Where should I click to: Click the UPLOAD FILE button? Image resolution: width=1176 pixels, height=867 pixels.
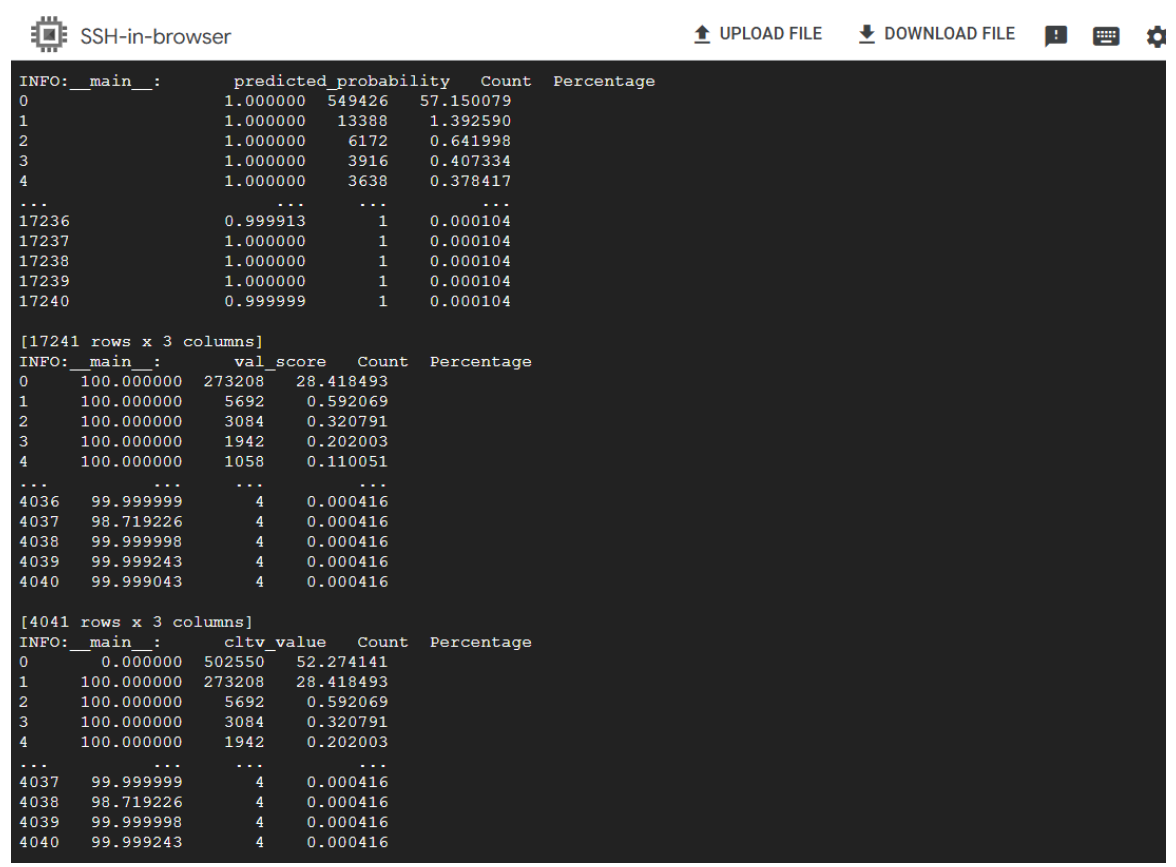pos(758,34)
